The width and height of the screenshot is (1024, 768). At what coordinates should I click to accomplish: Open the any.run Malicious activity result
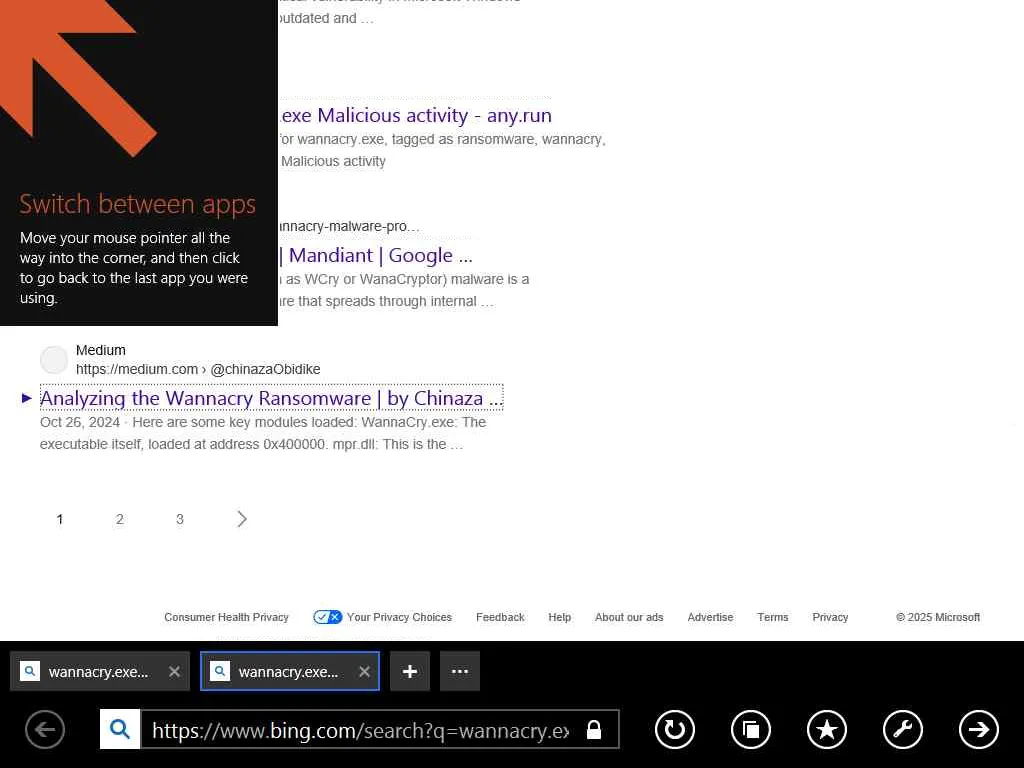pos(416,116)
